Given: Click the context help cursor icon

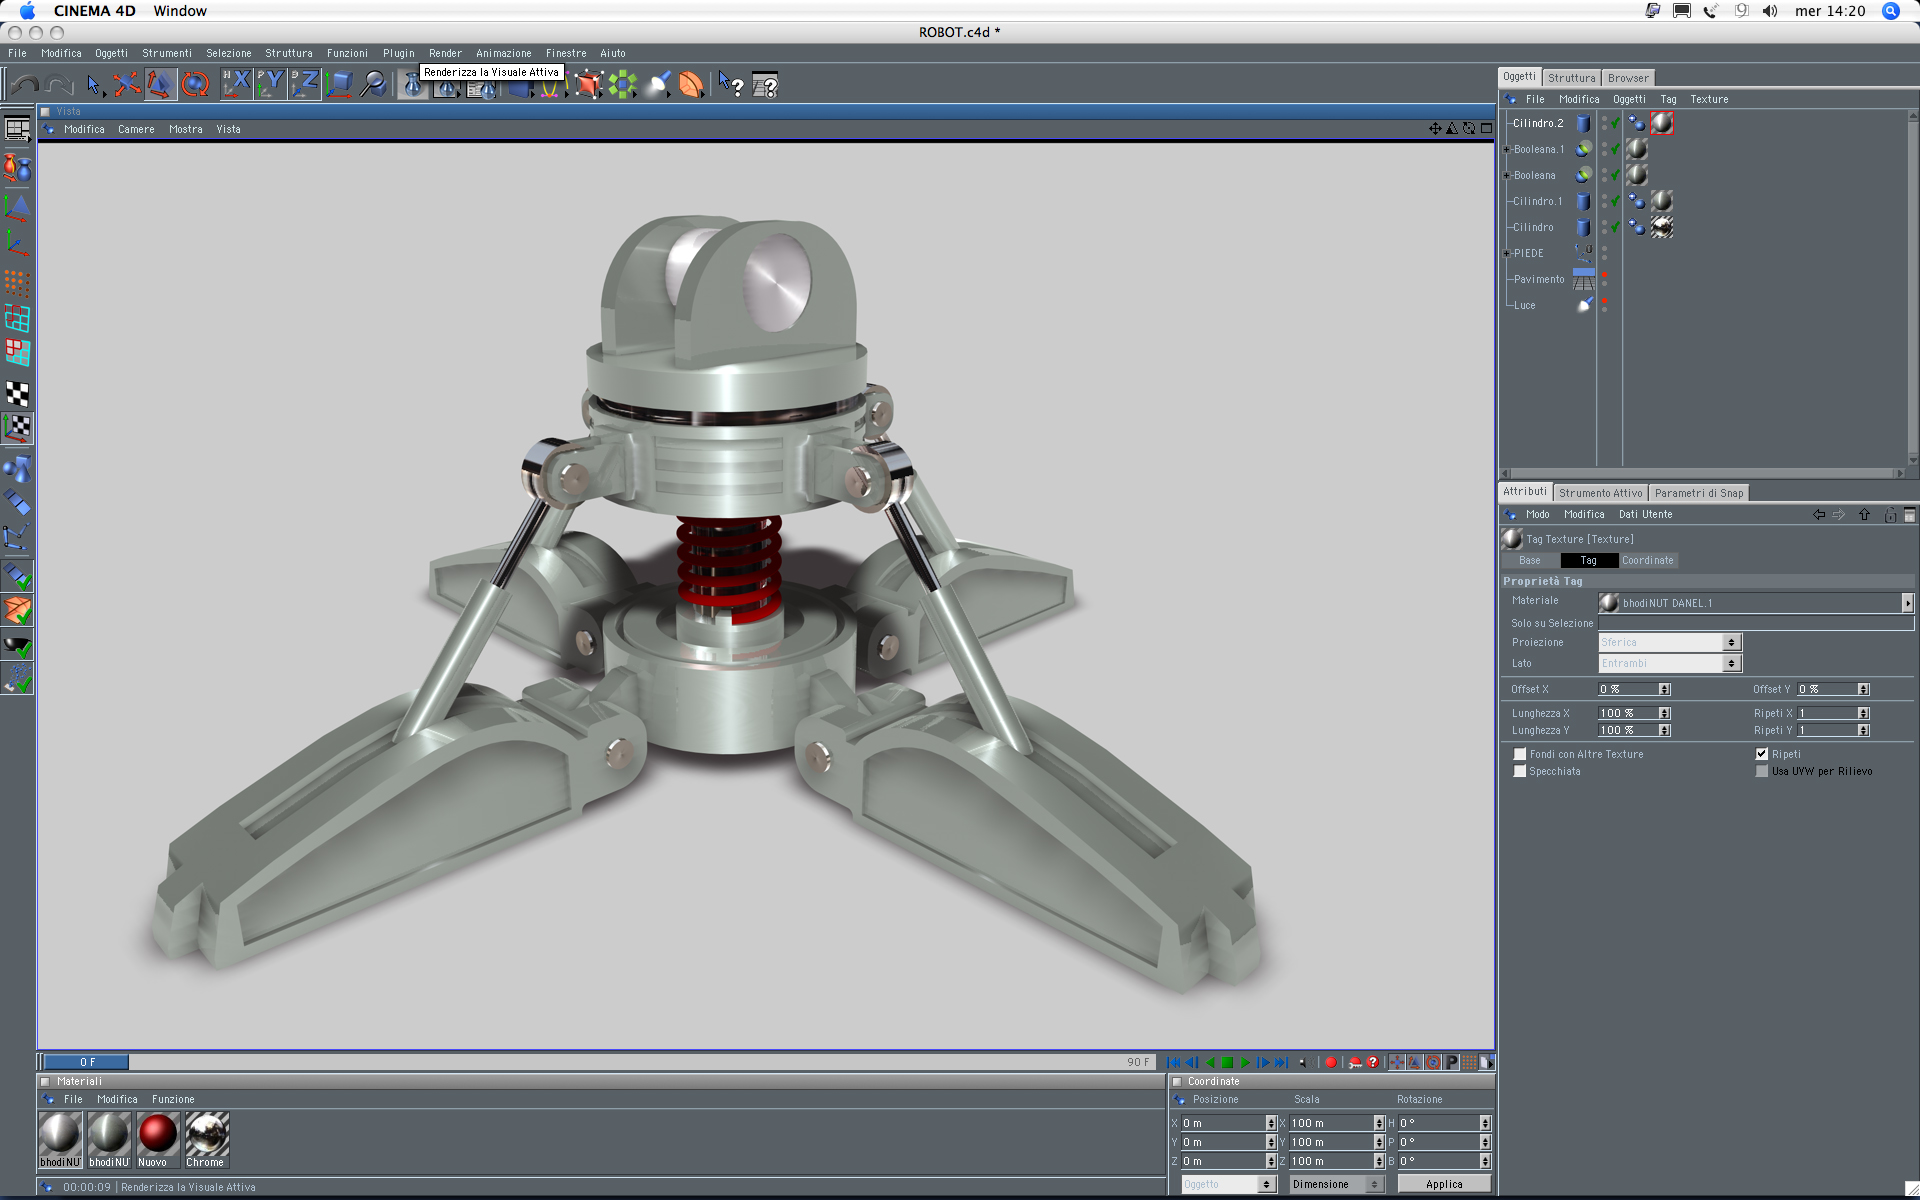Looking at the screenshot, I should pyautogui.click(x=731, y=85).
